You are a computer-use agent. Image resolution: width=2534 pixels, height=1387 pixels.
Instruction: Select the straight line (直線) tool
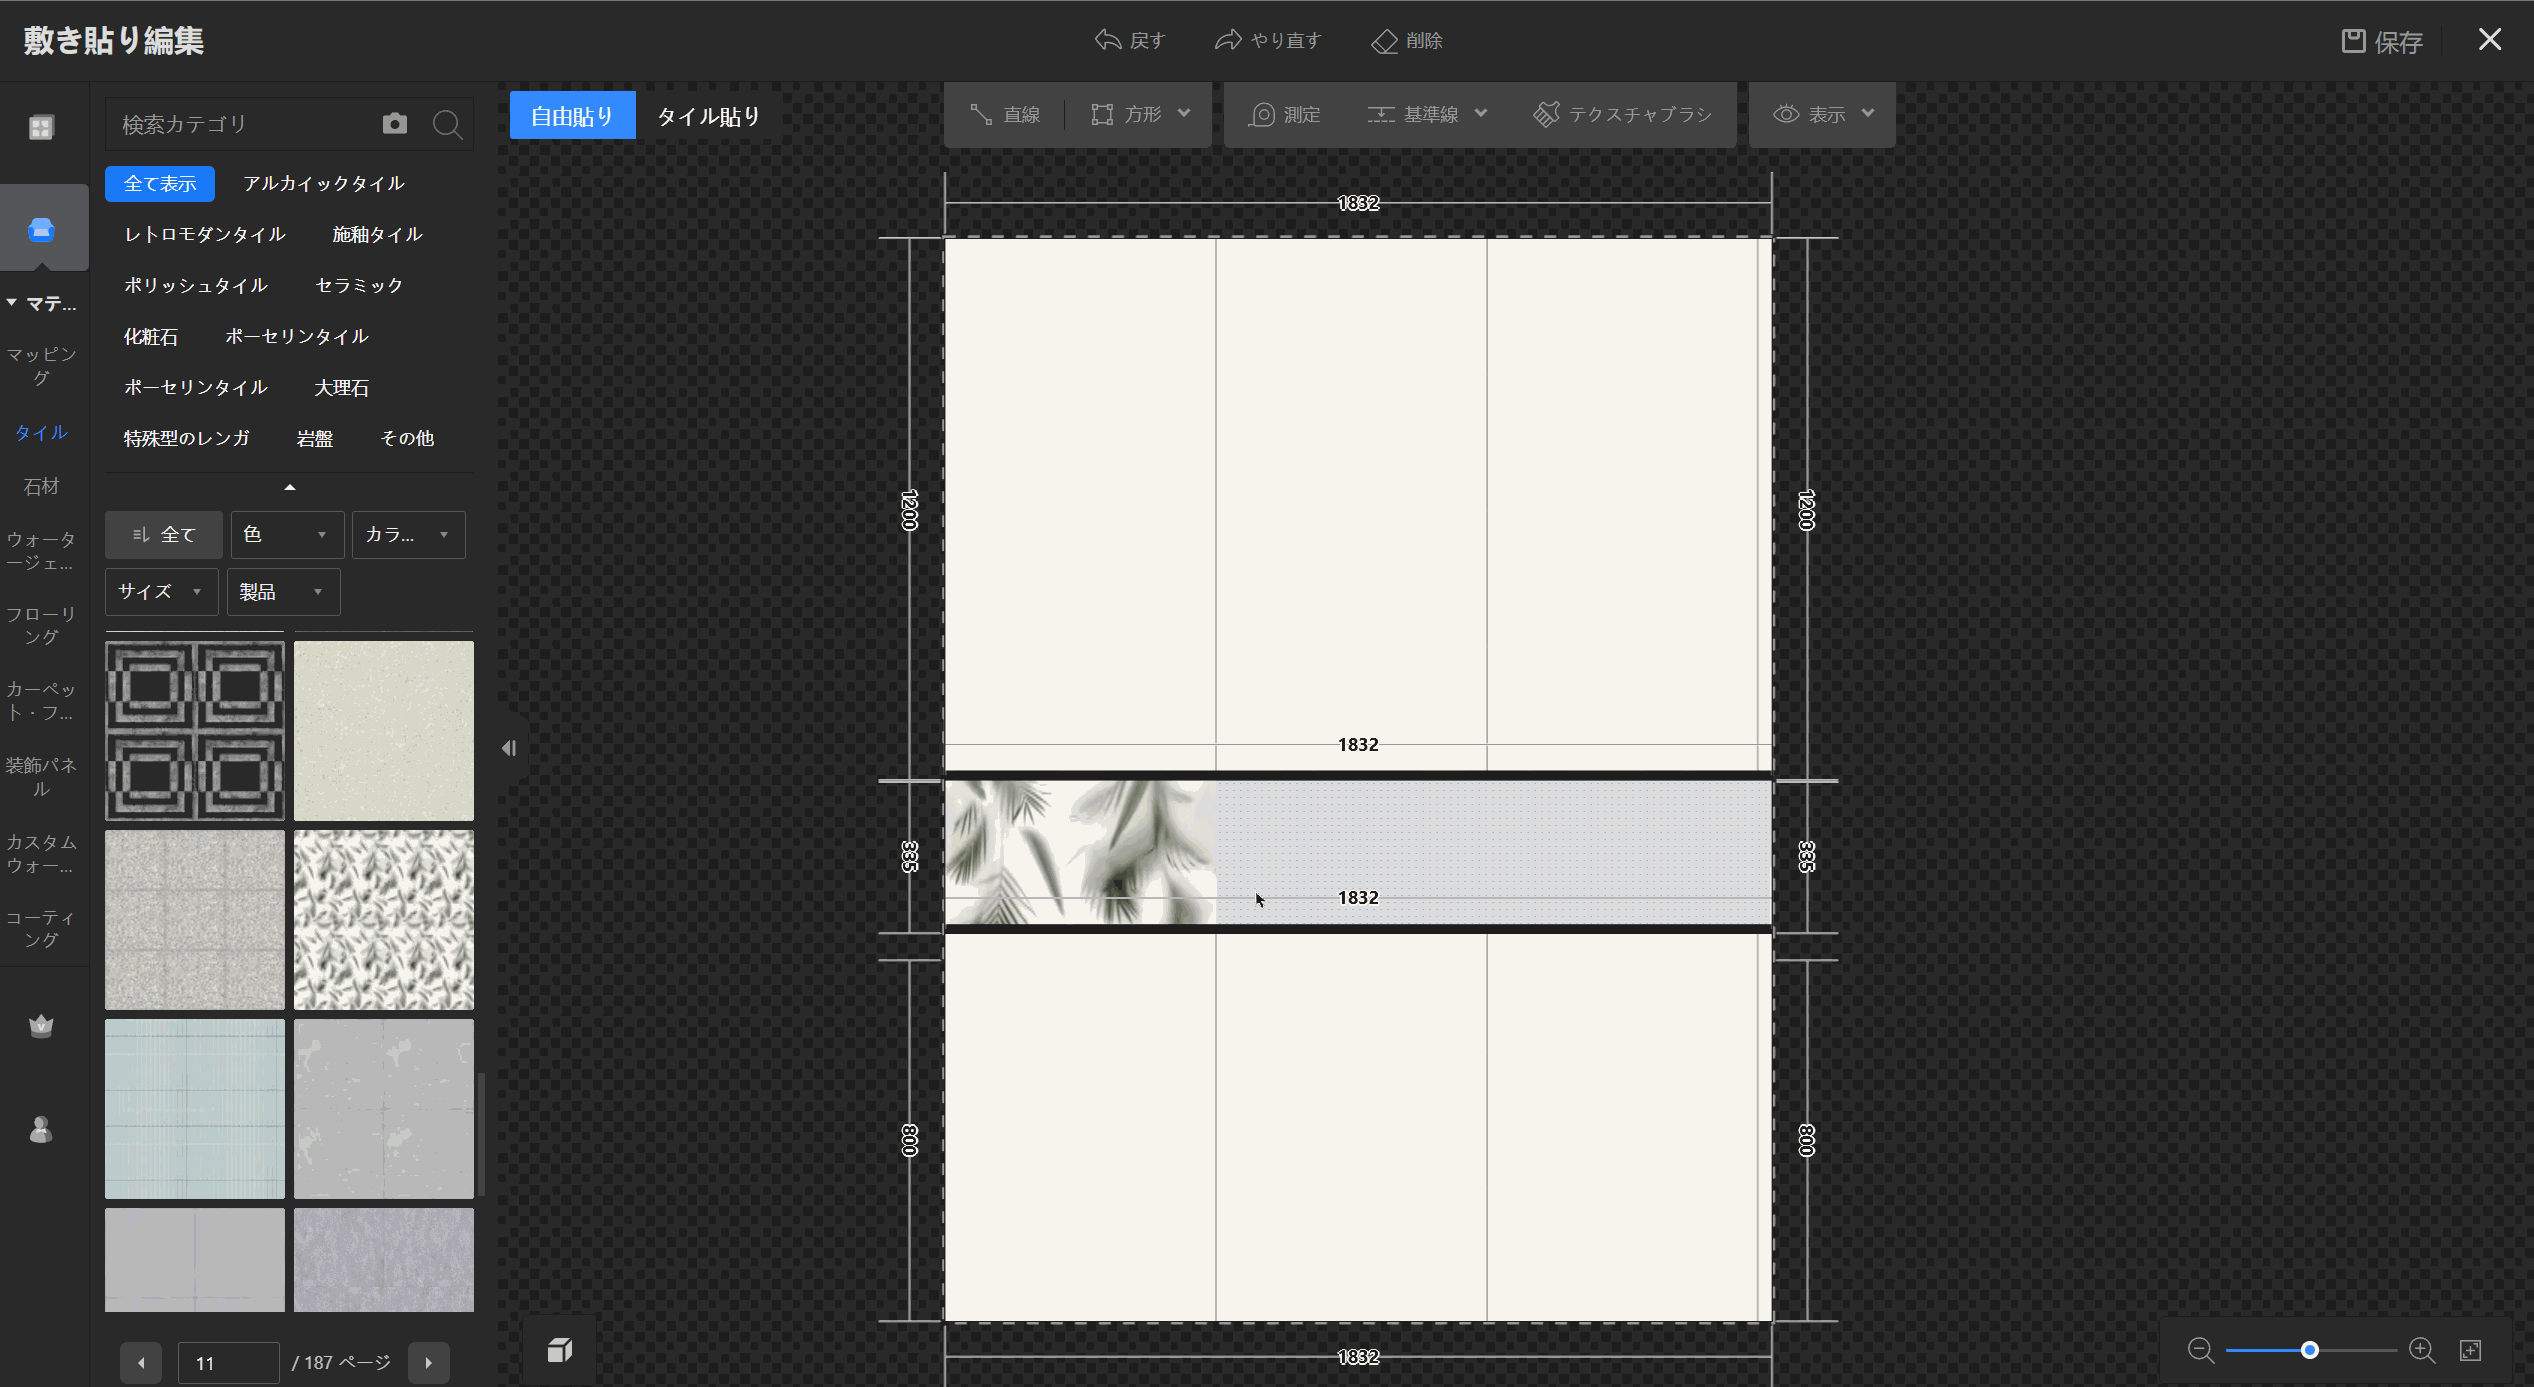[x=1006, y=115]
